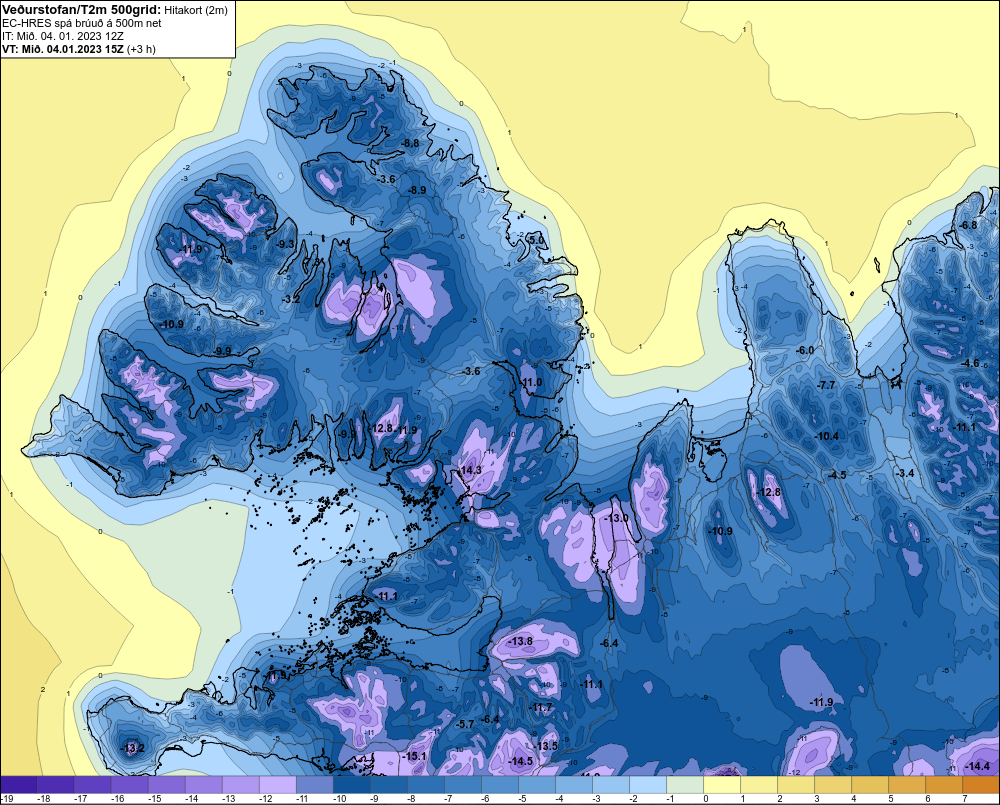Click the -10.4 temperature value
Image resolution: width=1000 pixels, height=805 pixels.
coord(827,436)
